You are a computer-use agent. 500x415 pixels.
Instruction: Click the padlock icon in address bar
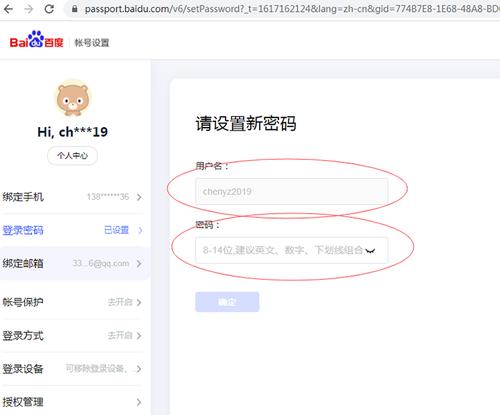coord(75,9)
